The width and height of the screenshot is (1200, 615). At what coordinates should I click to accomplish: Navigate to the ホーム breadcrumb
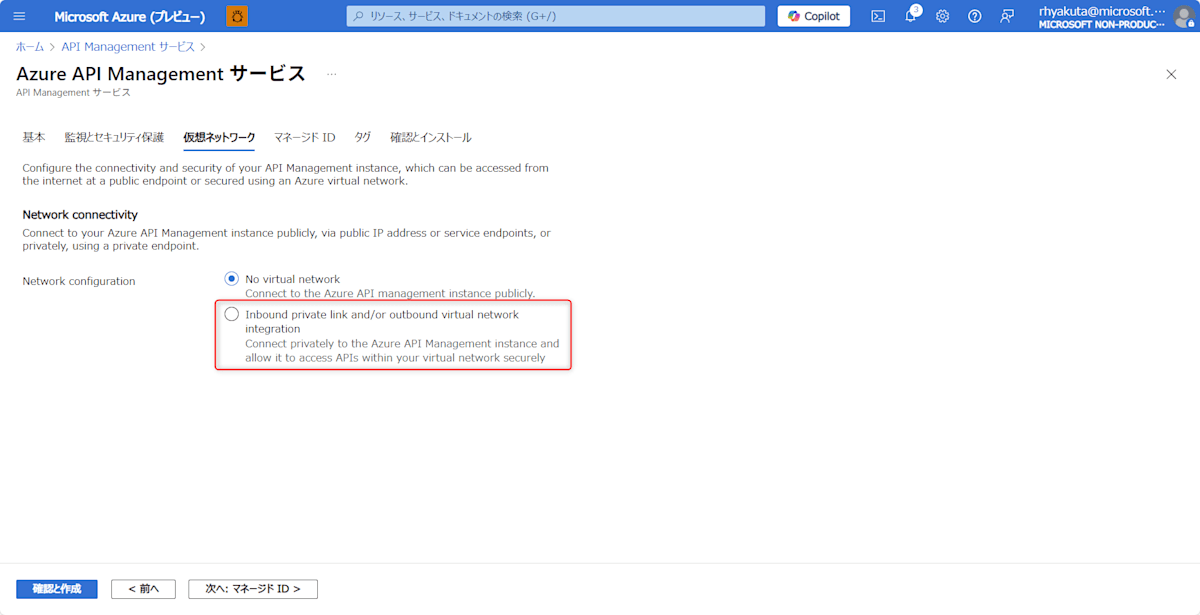pyautogui.click(x=30, y=47)
